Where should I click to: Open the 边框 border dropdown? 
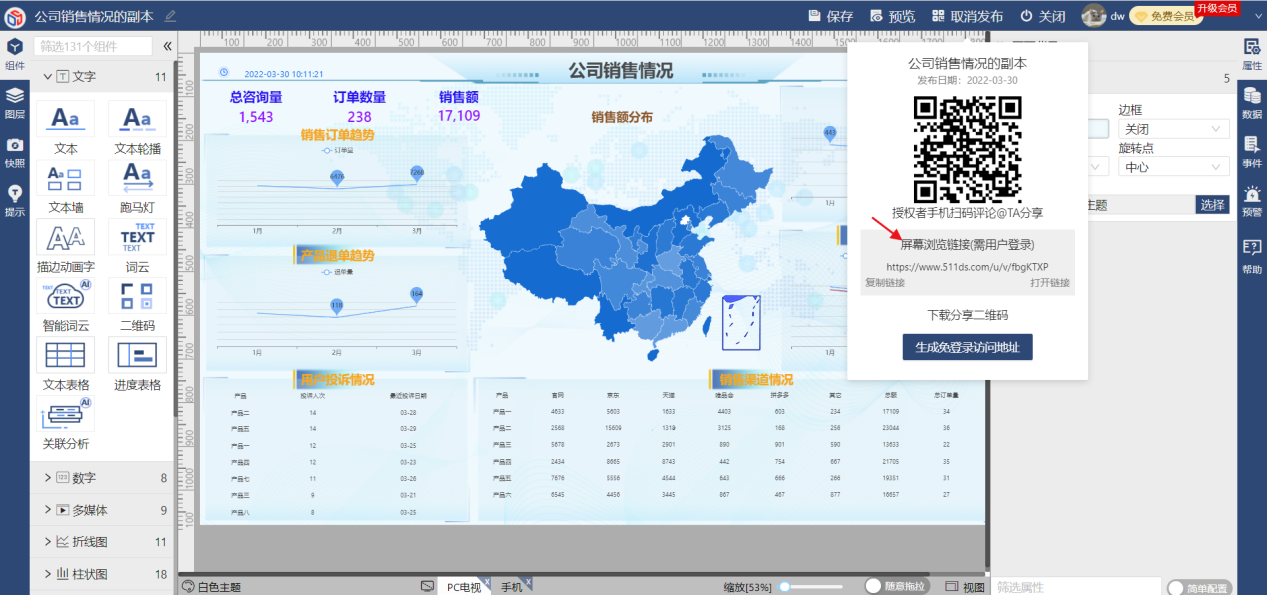(x=1173, y=129)
